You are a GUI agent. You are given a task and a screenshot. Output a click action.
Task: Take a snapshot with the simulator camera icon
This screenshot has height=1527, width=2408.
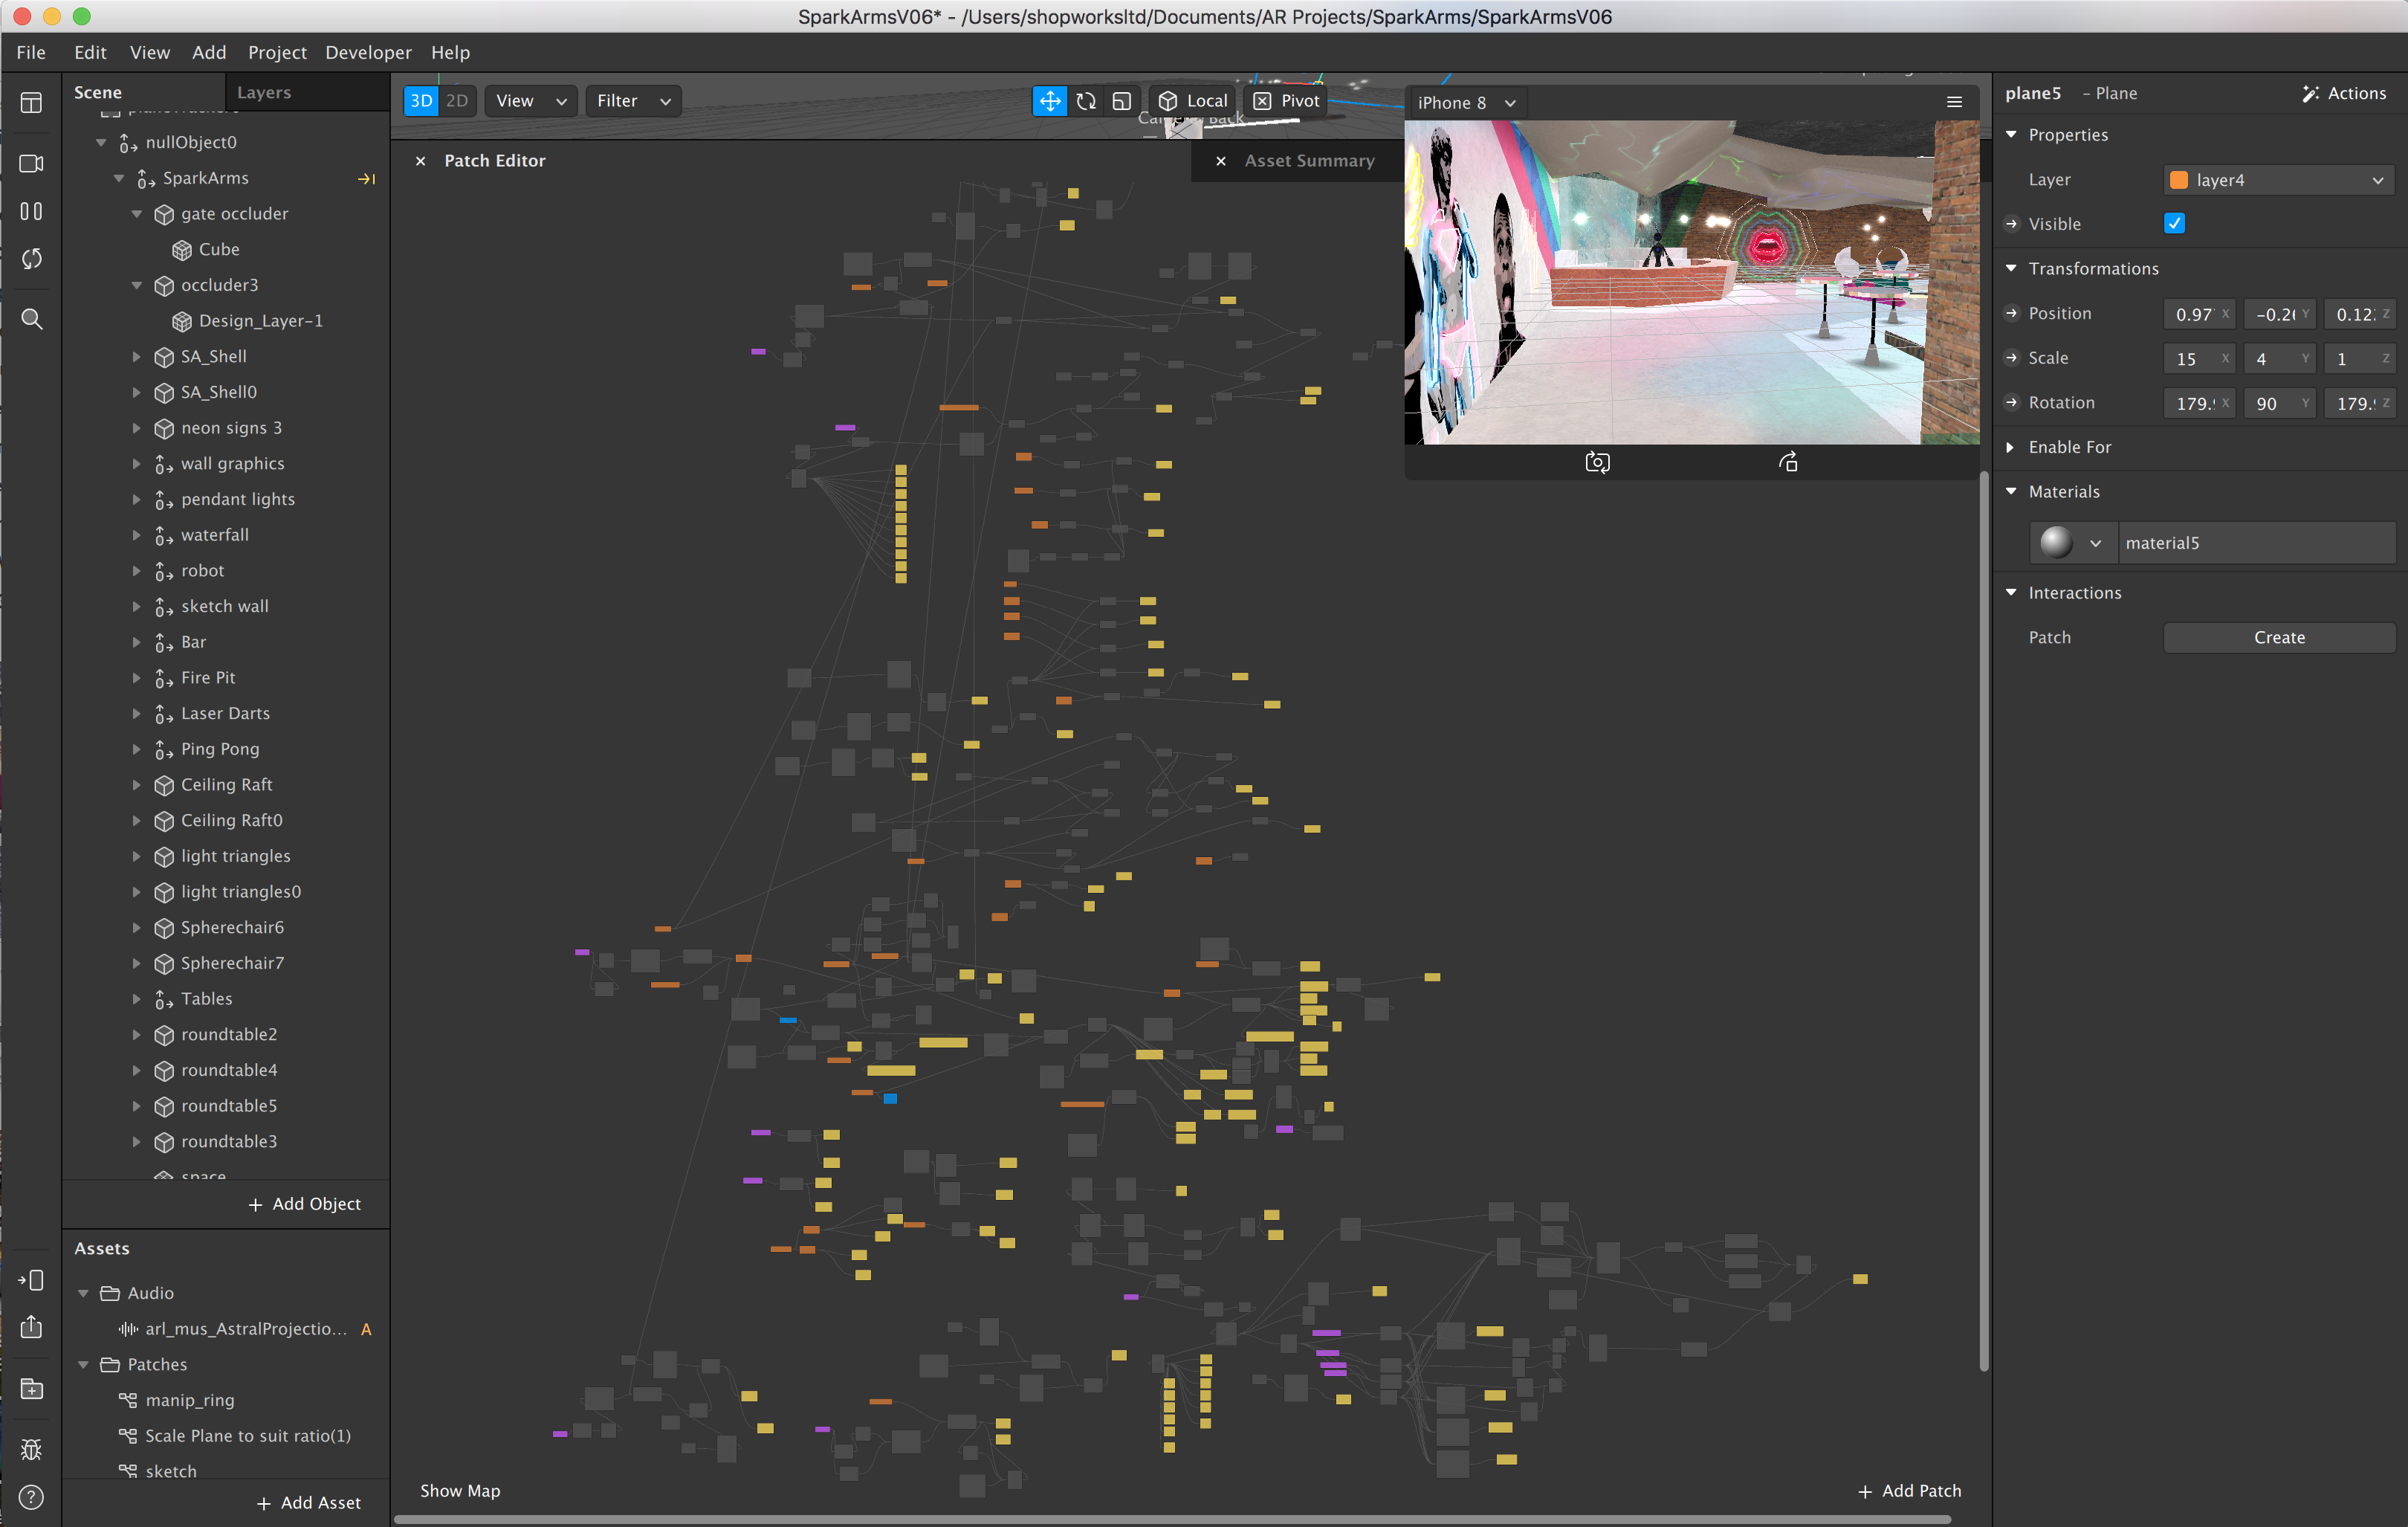point(1597,462)
